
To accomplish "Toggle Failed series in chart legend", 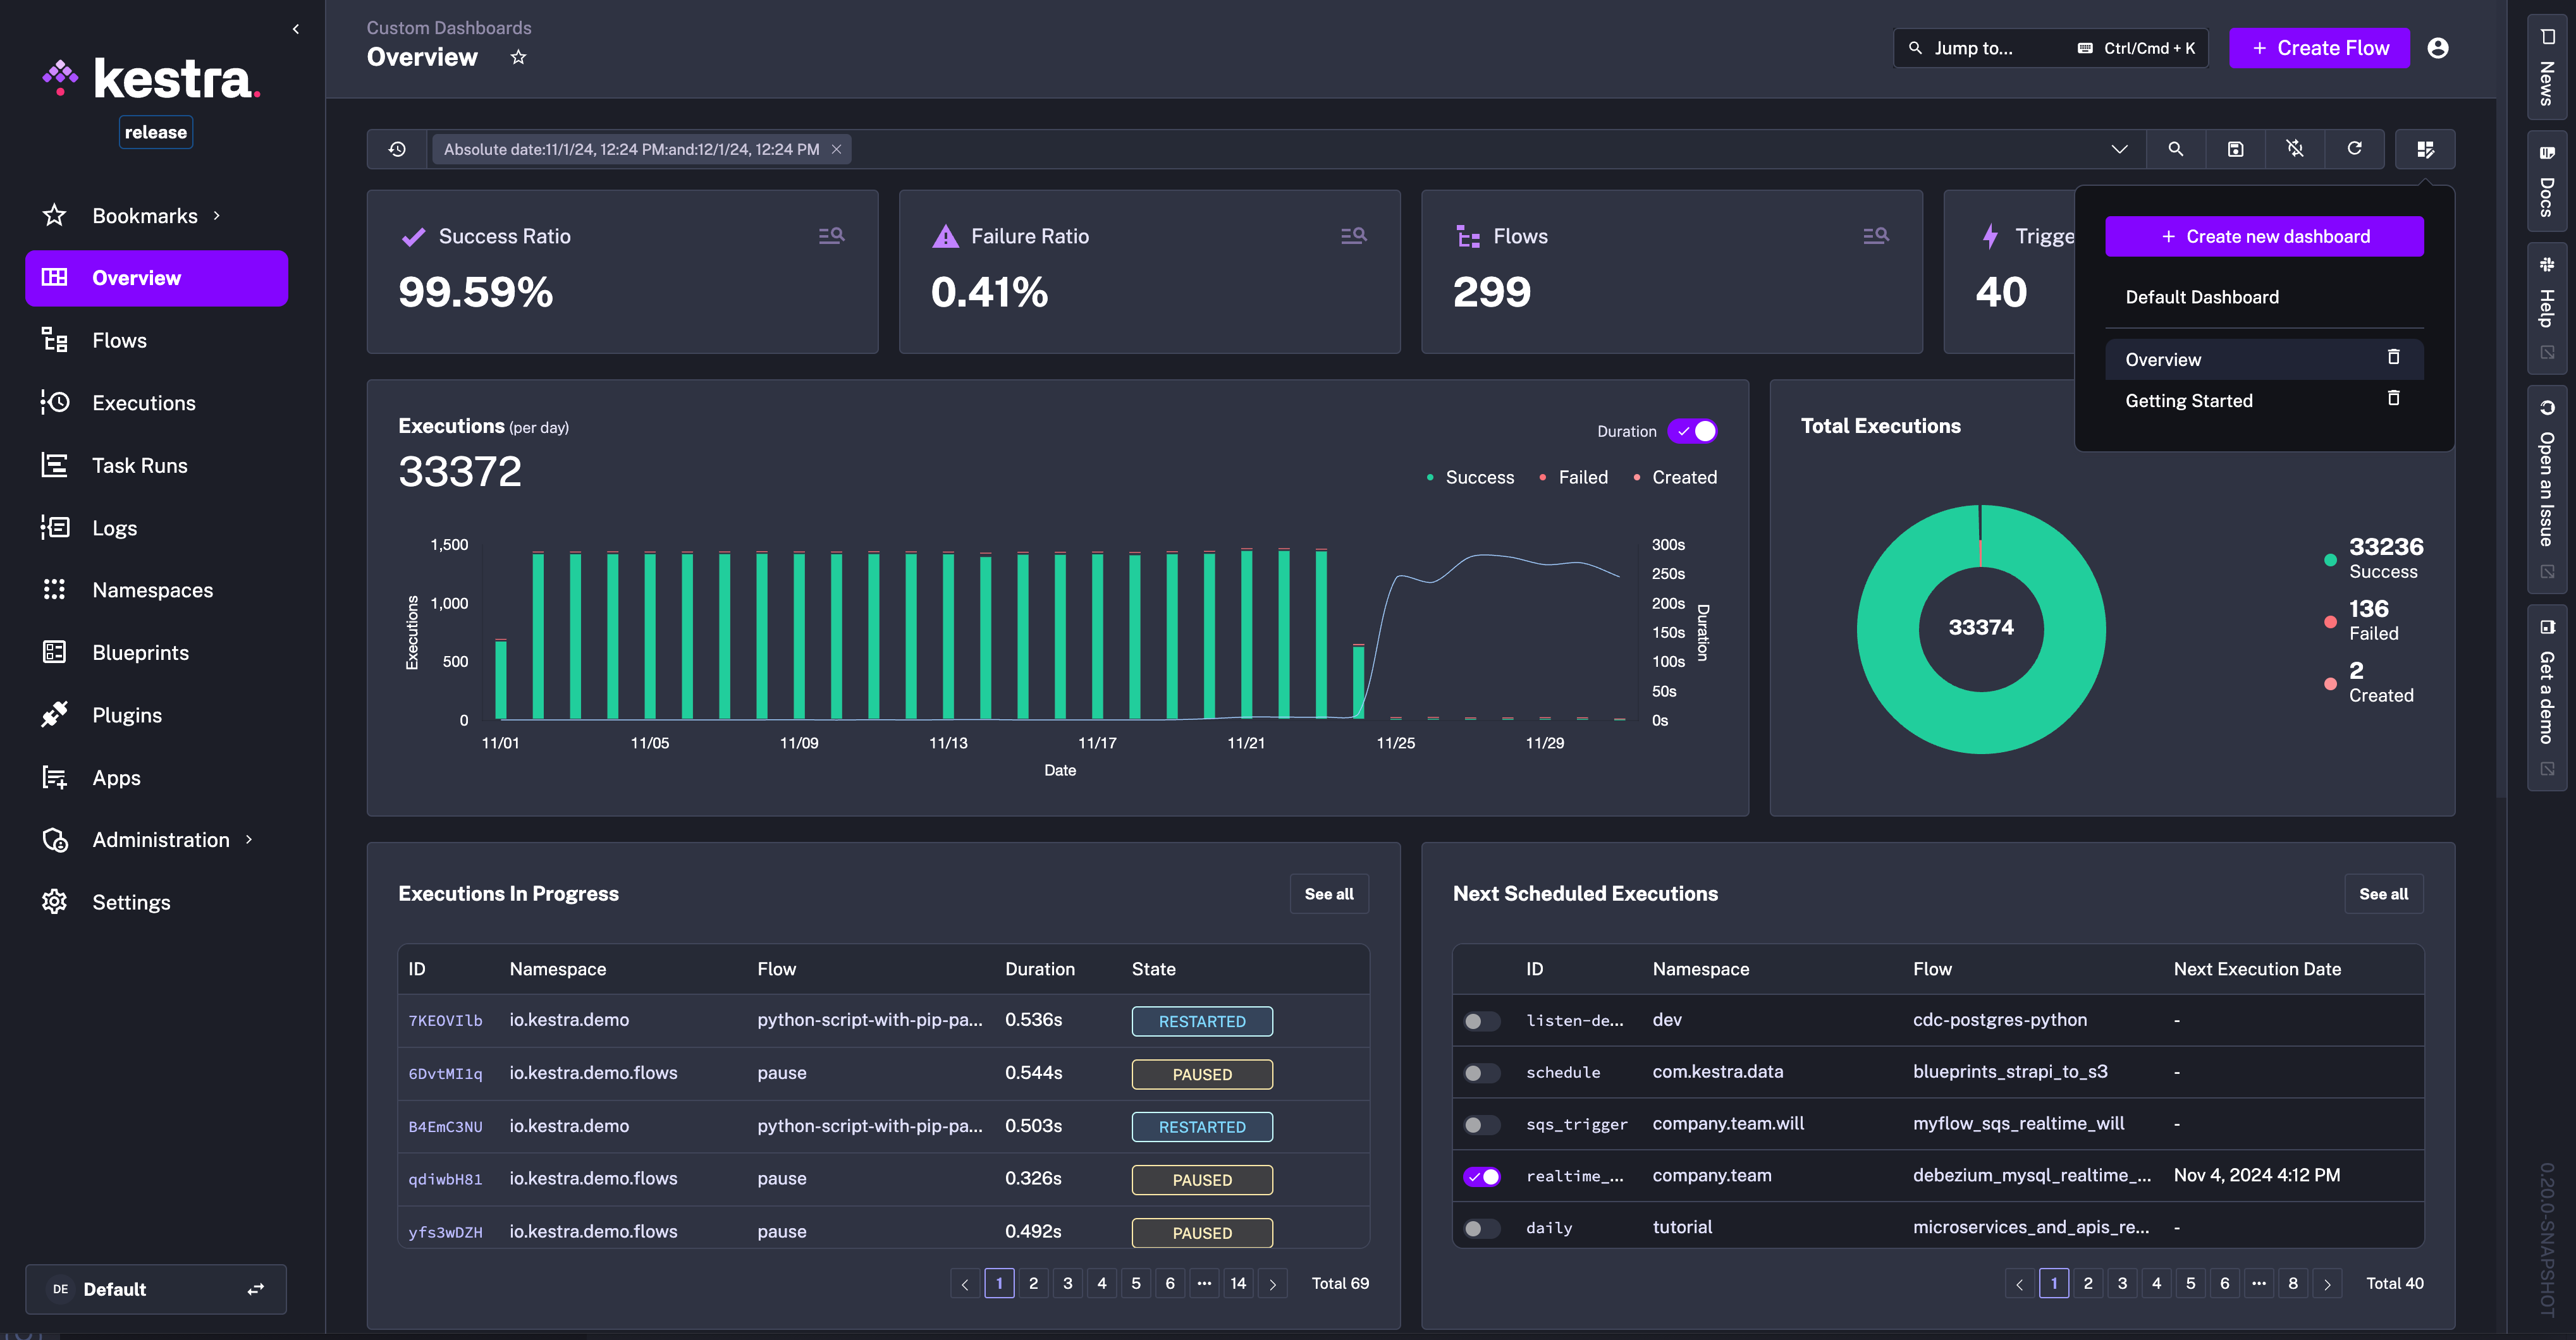I will (1574, 478).
